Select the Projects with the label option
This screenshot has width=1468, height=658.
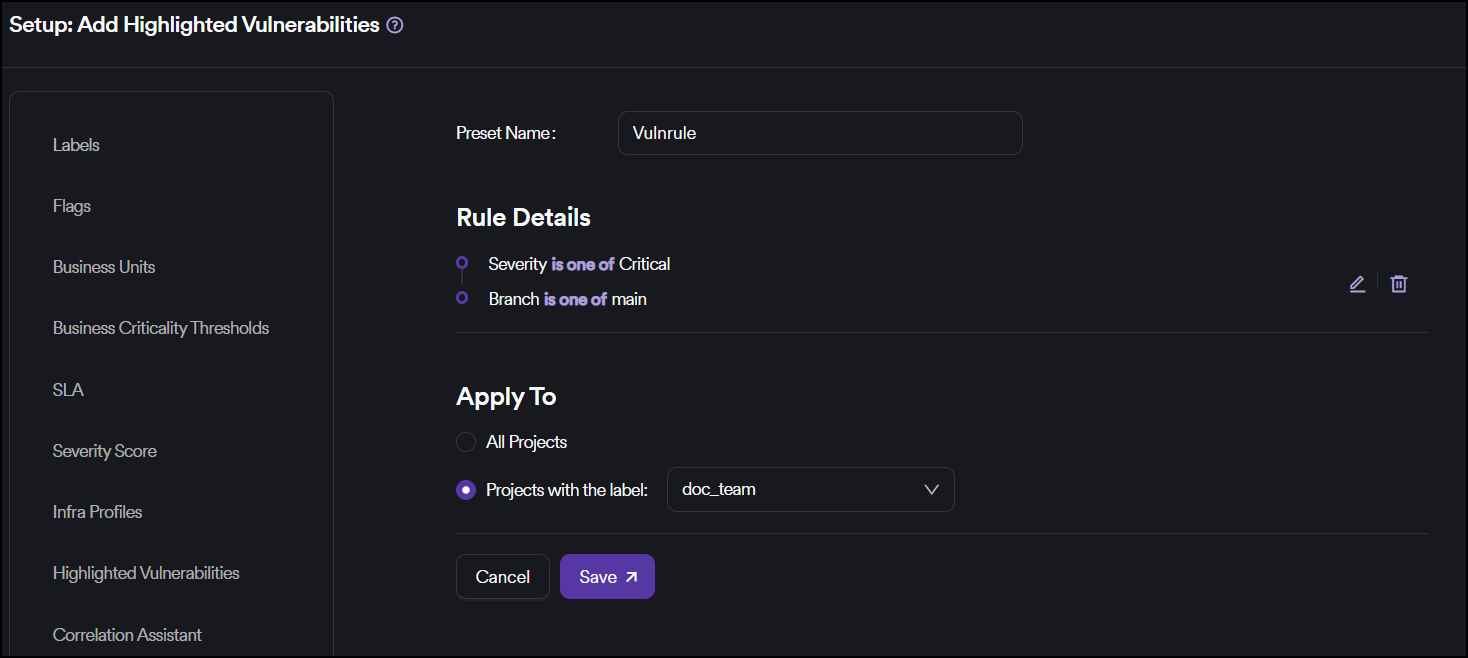466,490
